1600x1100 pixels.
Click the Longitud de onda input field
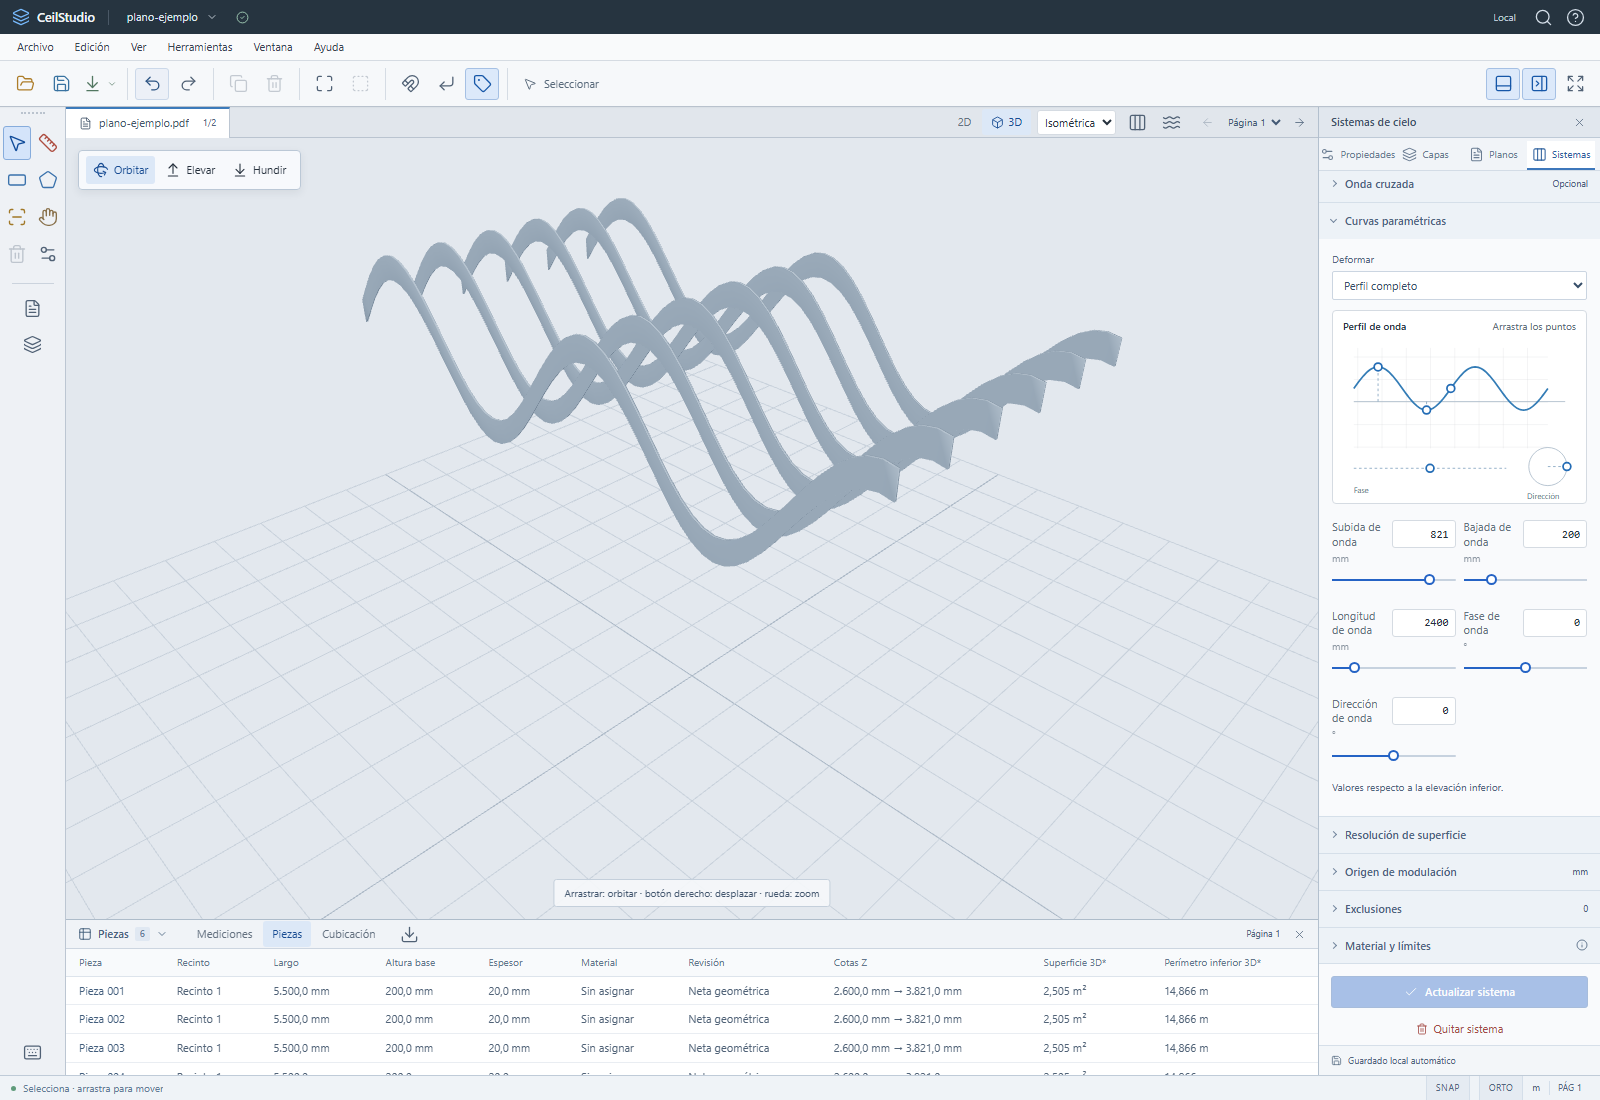1424,623
